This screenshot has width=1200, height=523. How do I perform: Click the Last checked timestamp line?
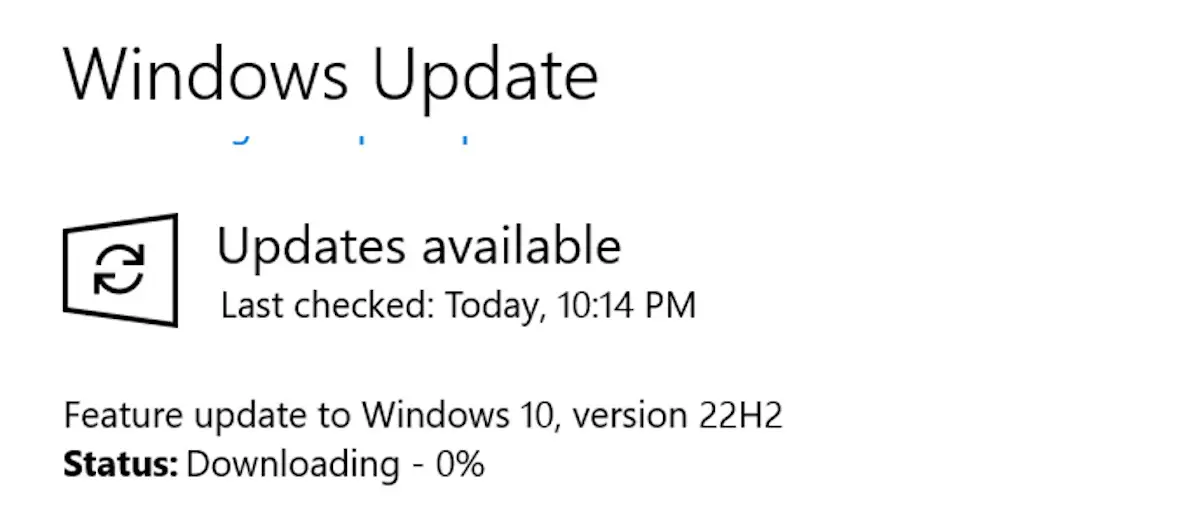click(458, 305)
